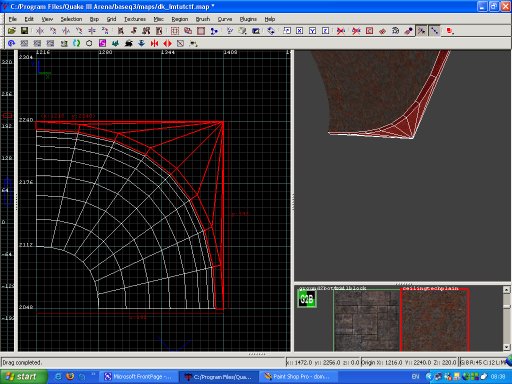Image resolution: width=512 pixels, height=384 pixels.
Task: Open the Selection menu
Action: [x=71, y=19]
